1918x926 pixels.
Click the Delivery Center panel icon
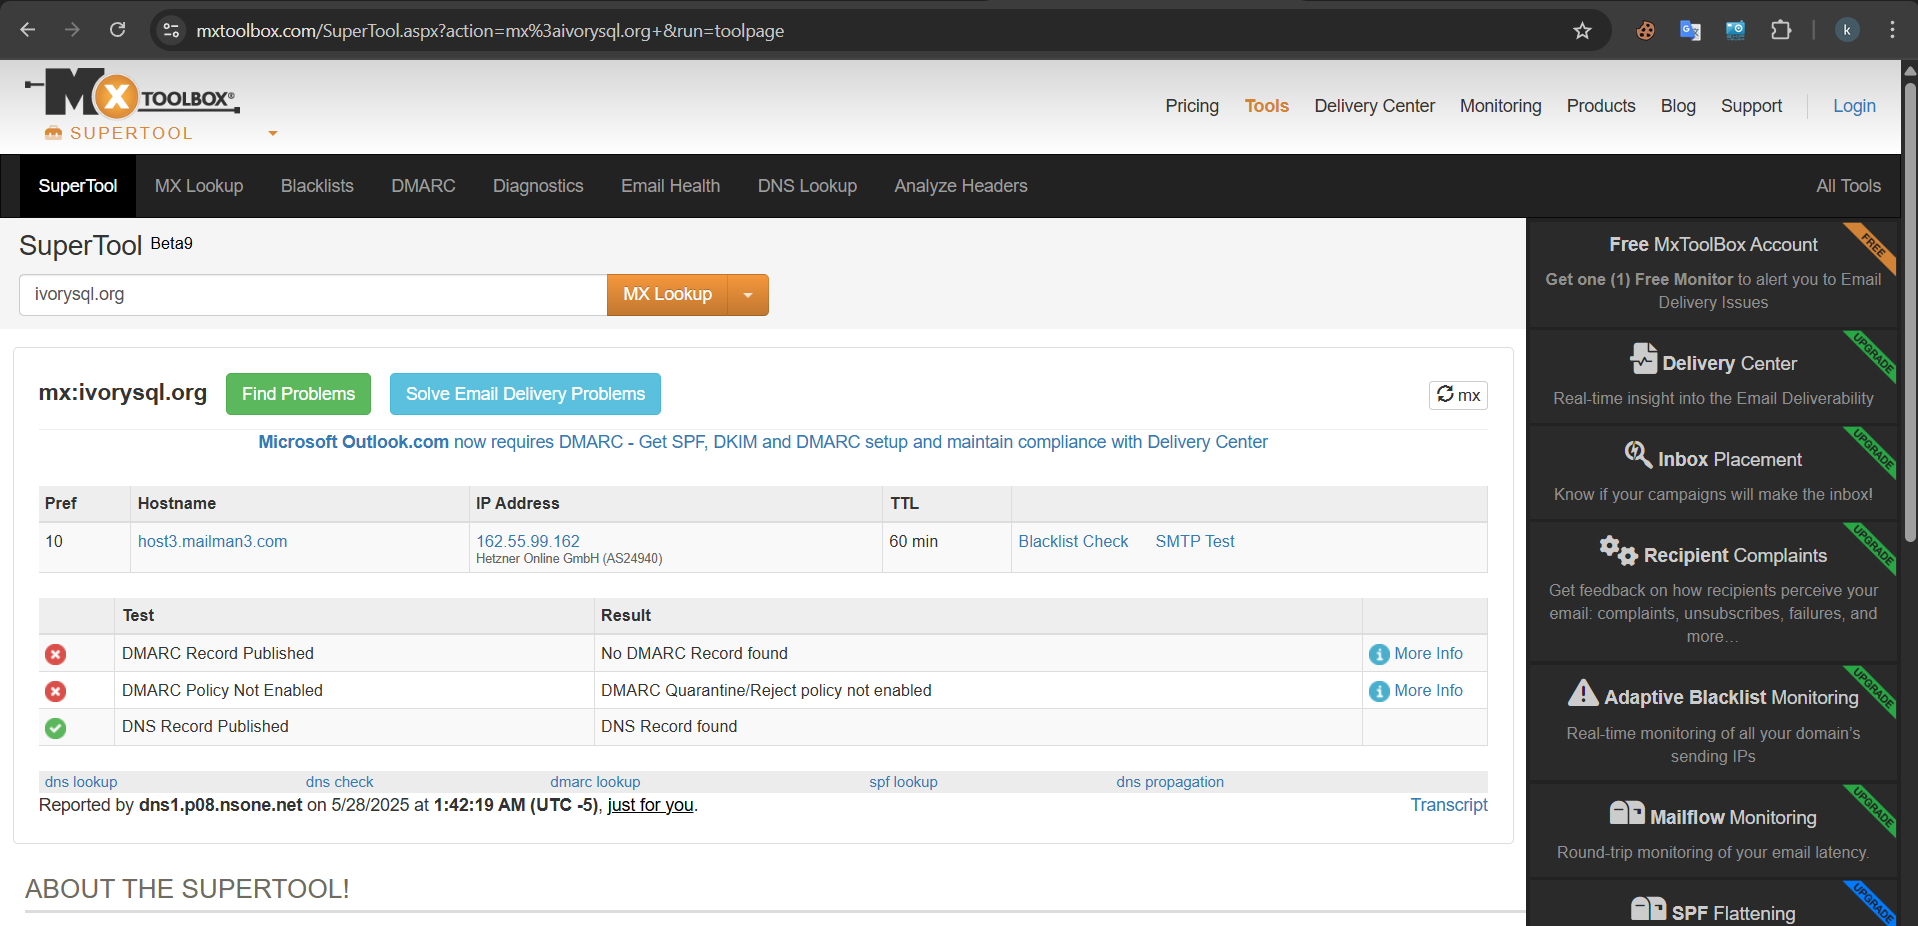point(1642,359)
